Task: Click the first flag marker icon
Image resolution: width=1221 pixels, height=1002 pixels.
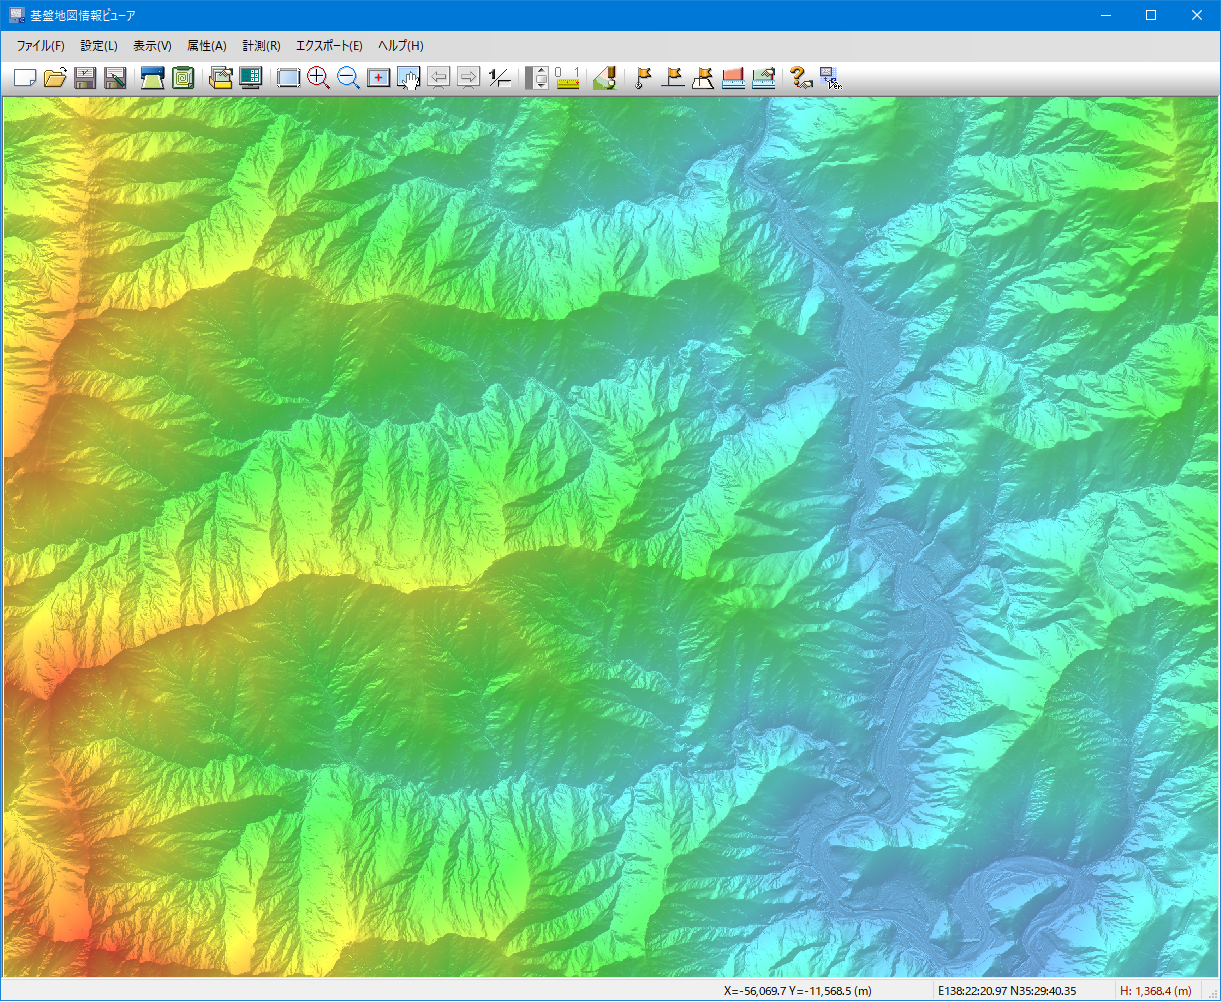Action: coord(643,77)
